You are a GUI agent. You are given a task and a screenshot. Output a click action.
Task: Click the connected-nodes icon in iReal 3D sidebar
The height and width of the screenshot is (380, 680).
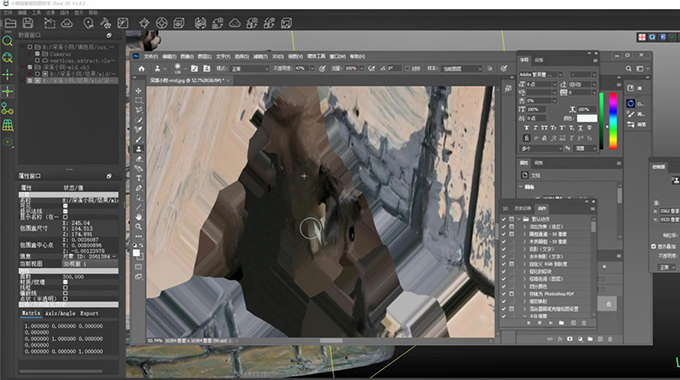(7, 108)
